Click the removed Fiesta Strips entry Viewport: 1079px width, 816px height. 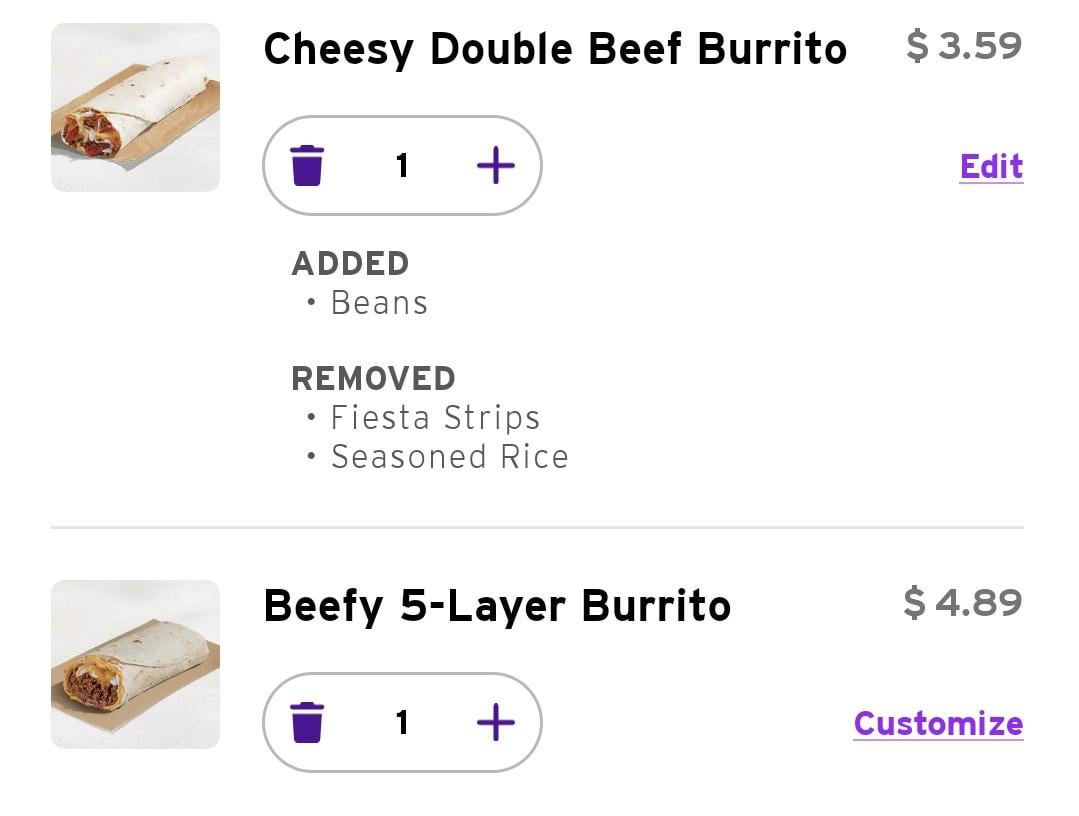point(435,418)
